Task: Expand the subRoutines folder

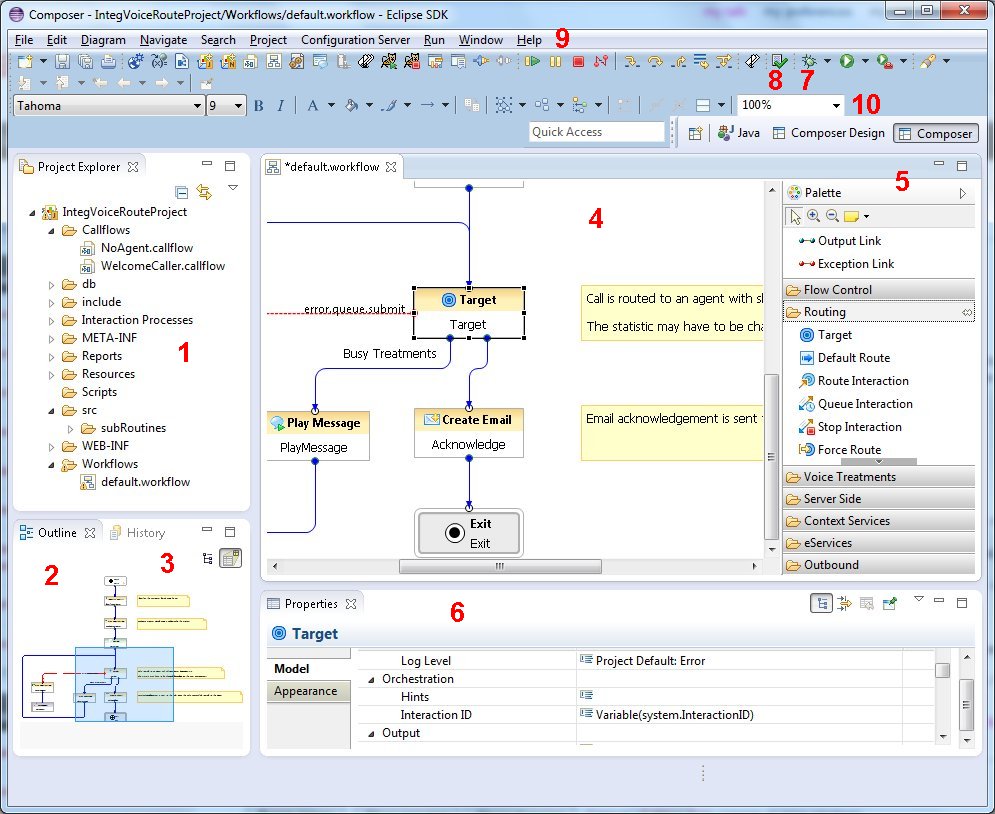Action: [70, 429]
